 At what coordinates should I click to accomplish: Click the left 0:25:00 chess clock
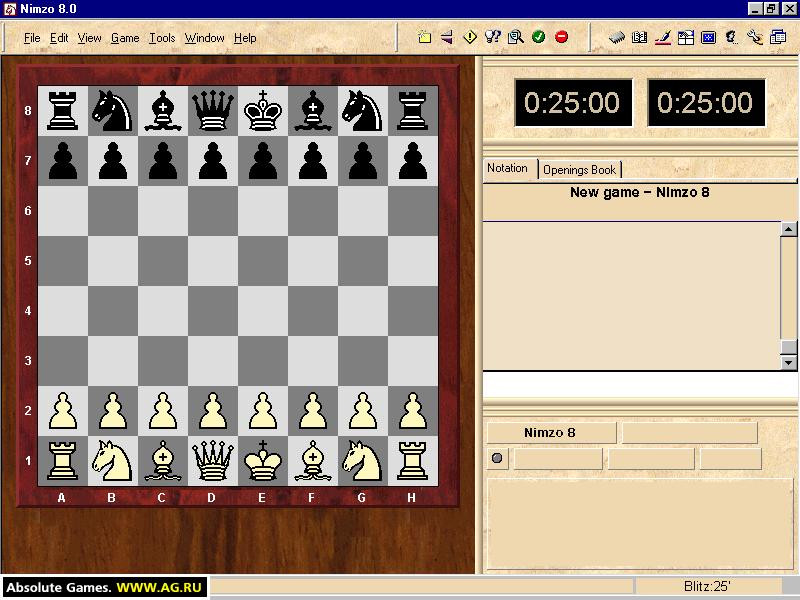pos(572,103)
